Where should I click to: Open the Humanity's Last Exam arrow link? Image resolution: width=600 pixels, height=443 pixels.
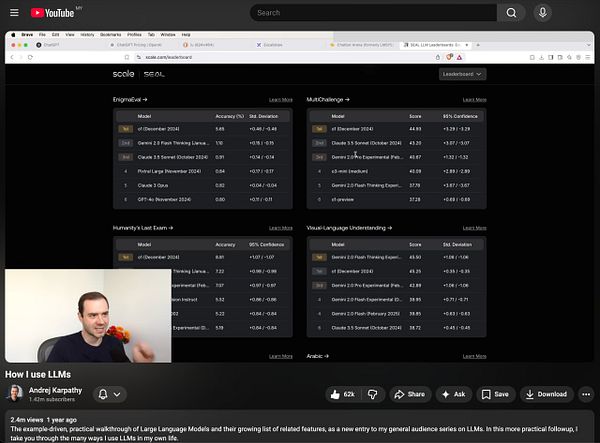pos(143,228)
